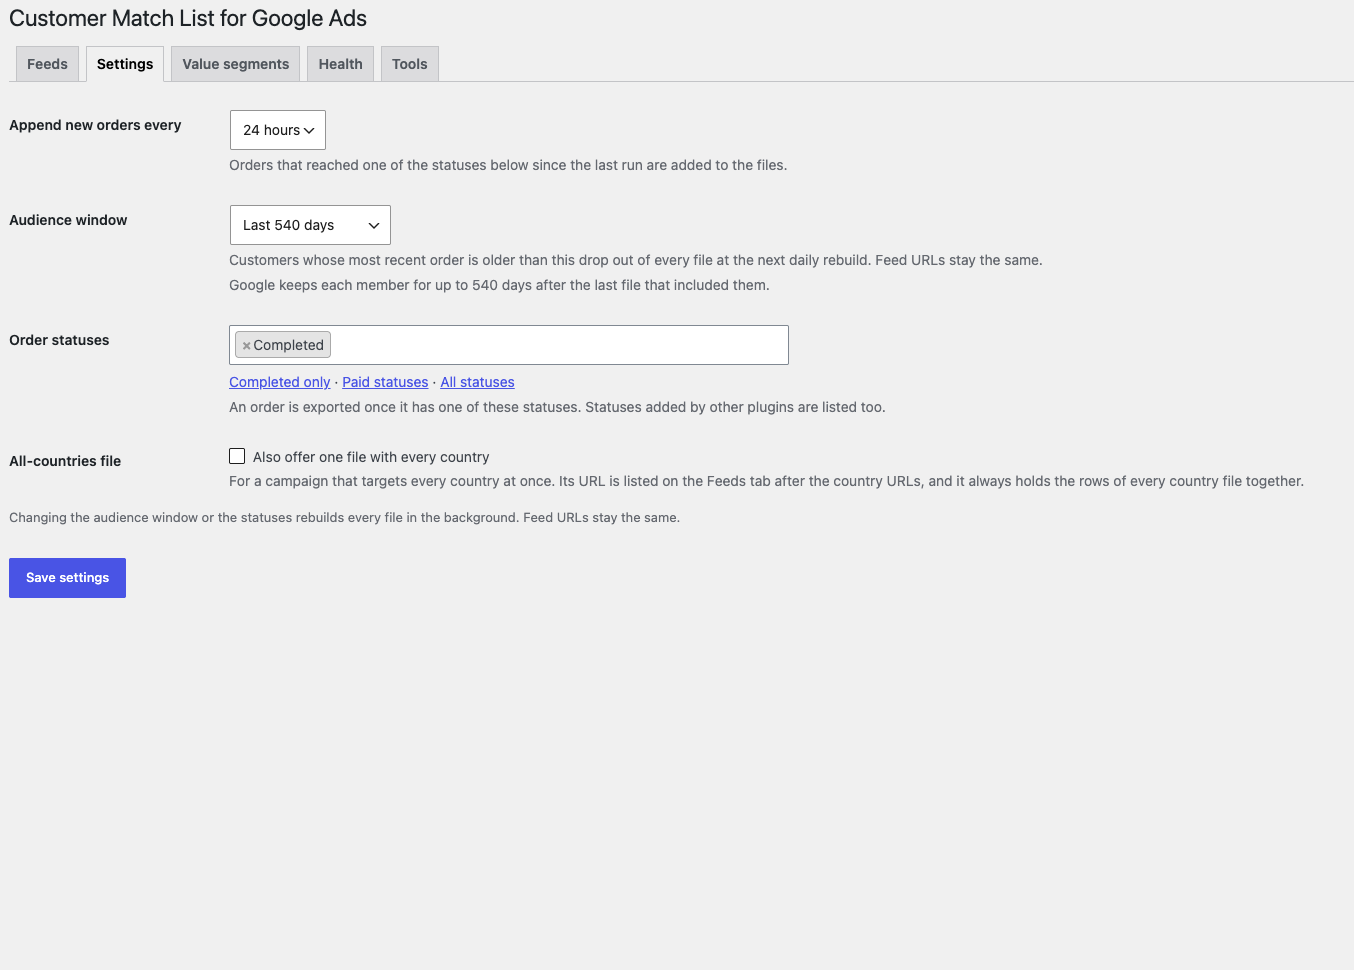Click the description beginning 'Customers whose most recent order'
The height and width of the screenshot is (970, 1354).
tap(636, 260)
